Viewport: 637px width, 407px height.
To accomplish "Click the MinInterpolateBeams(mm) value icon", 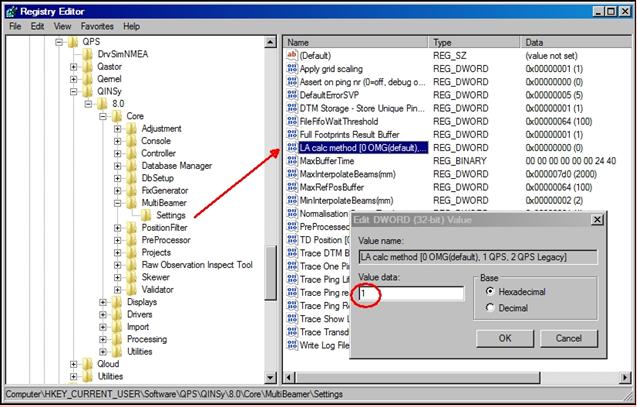I will (292, 200).
